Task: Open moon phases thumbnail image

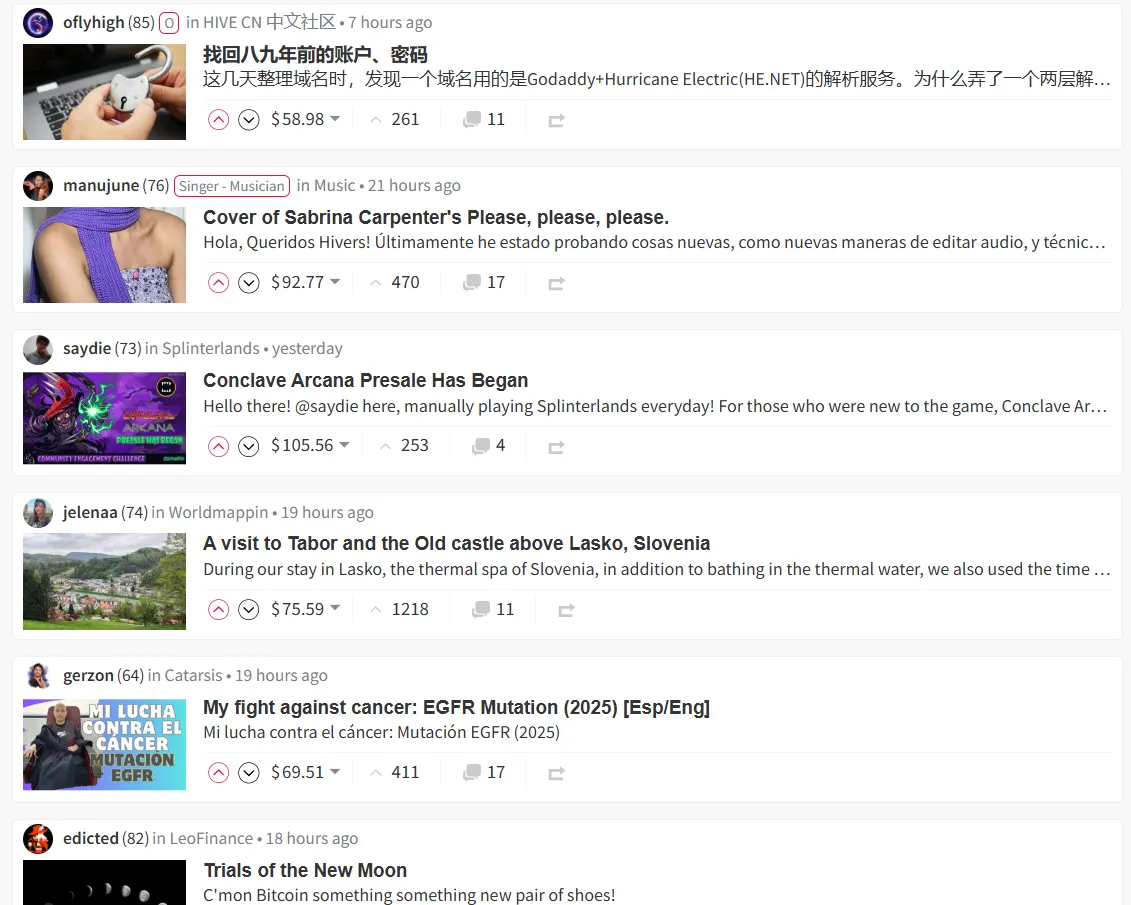Action: coord(105,882)
